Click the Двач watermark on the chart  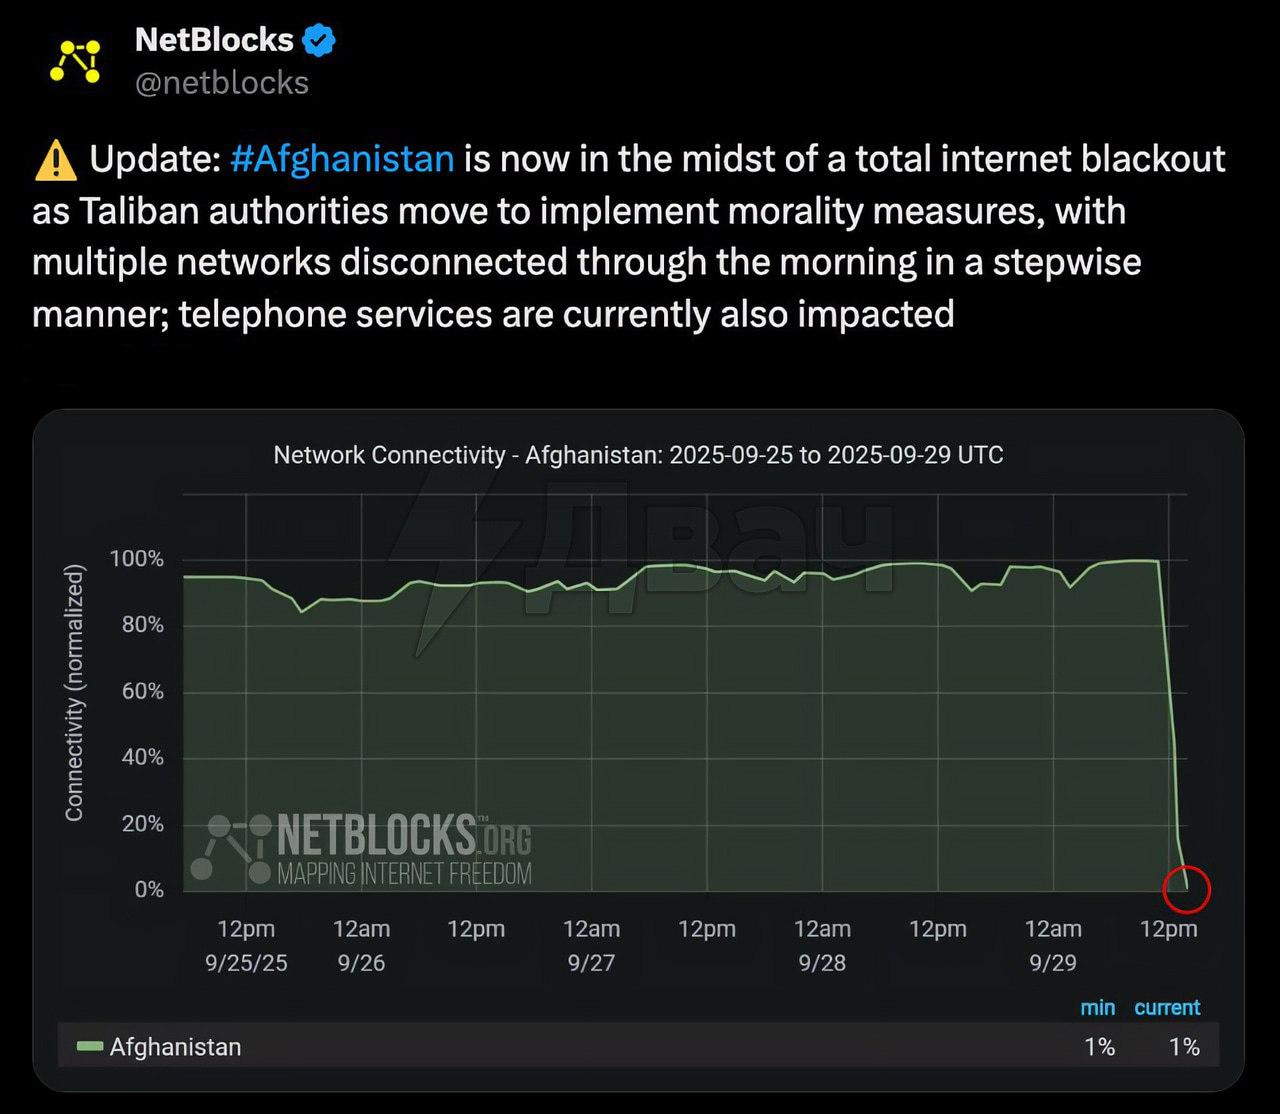pyautogui.click(x=700, y=540)
